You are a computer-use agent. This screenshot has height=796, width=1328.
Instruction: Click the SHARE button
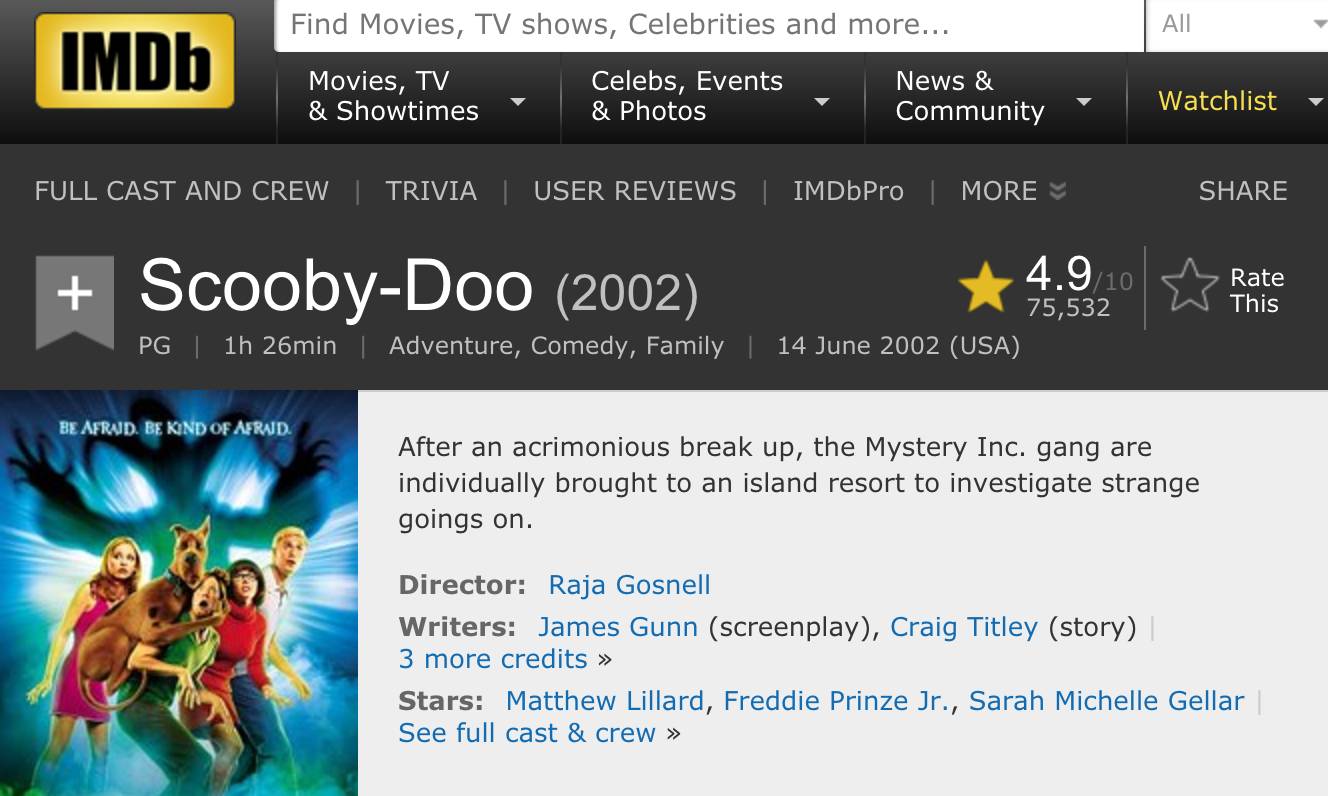pyautogui.click(x=1243, y=191)
